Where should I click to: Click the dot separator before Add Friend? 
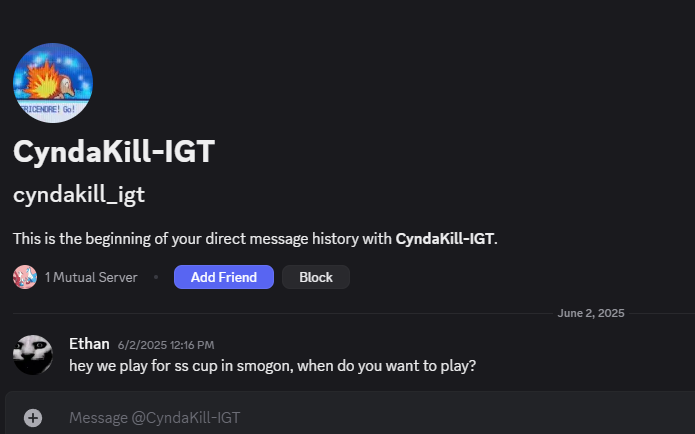pos(156,277)
